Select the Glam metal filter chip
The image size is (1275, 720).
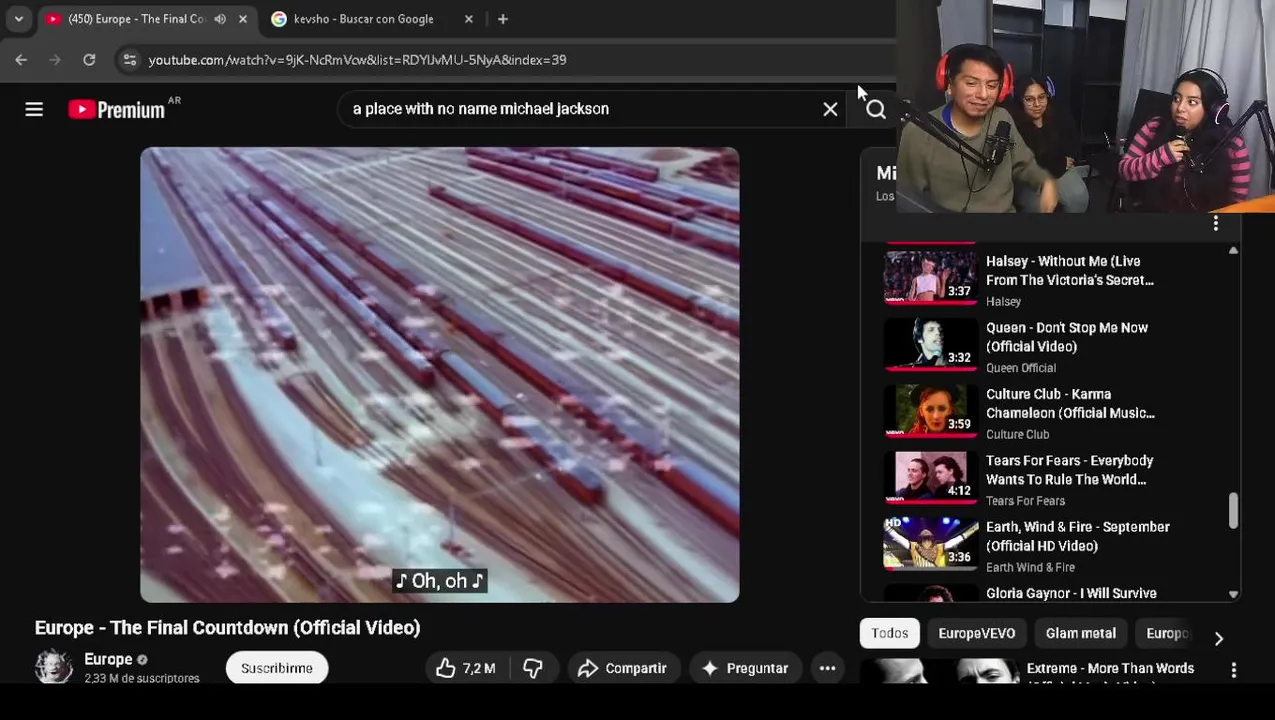pyautogui.click(x=1081, y=633)
